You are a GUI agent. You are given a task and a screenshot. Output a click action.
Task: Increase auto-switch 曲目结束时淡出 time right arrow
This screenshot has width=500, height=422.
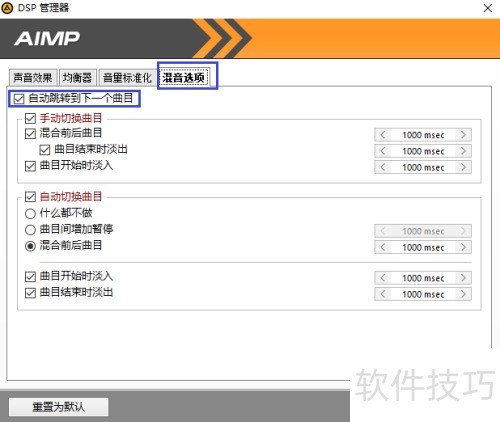463,294
